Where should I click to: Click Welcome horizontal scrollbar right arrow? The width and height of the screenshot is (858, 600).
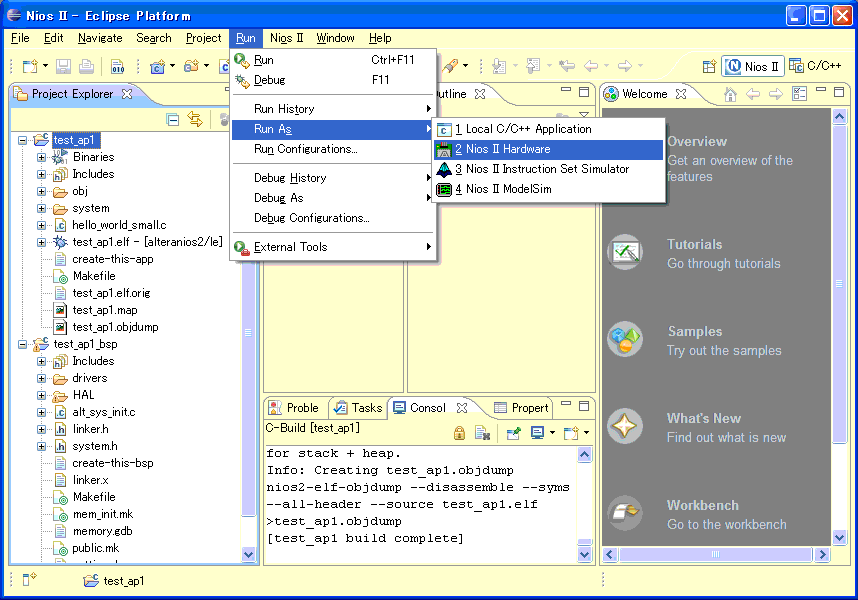click(821, 555)
